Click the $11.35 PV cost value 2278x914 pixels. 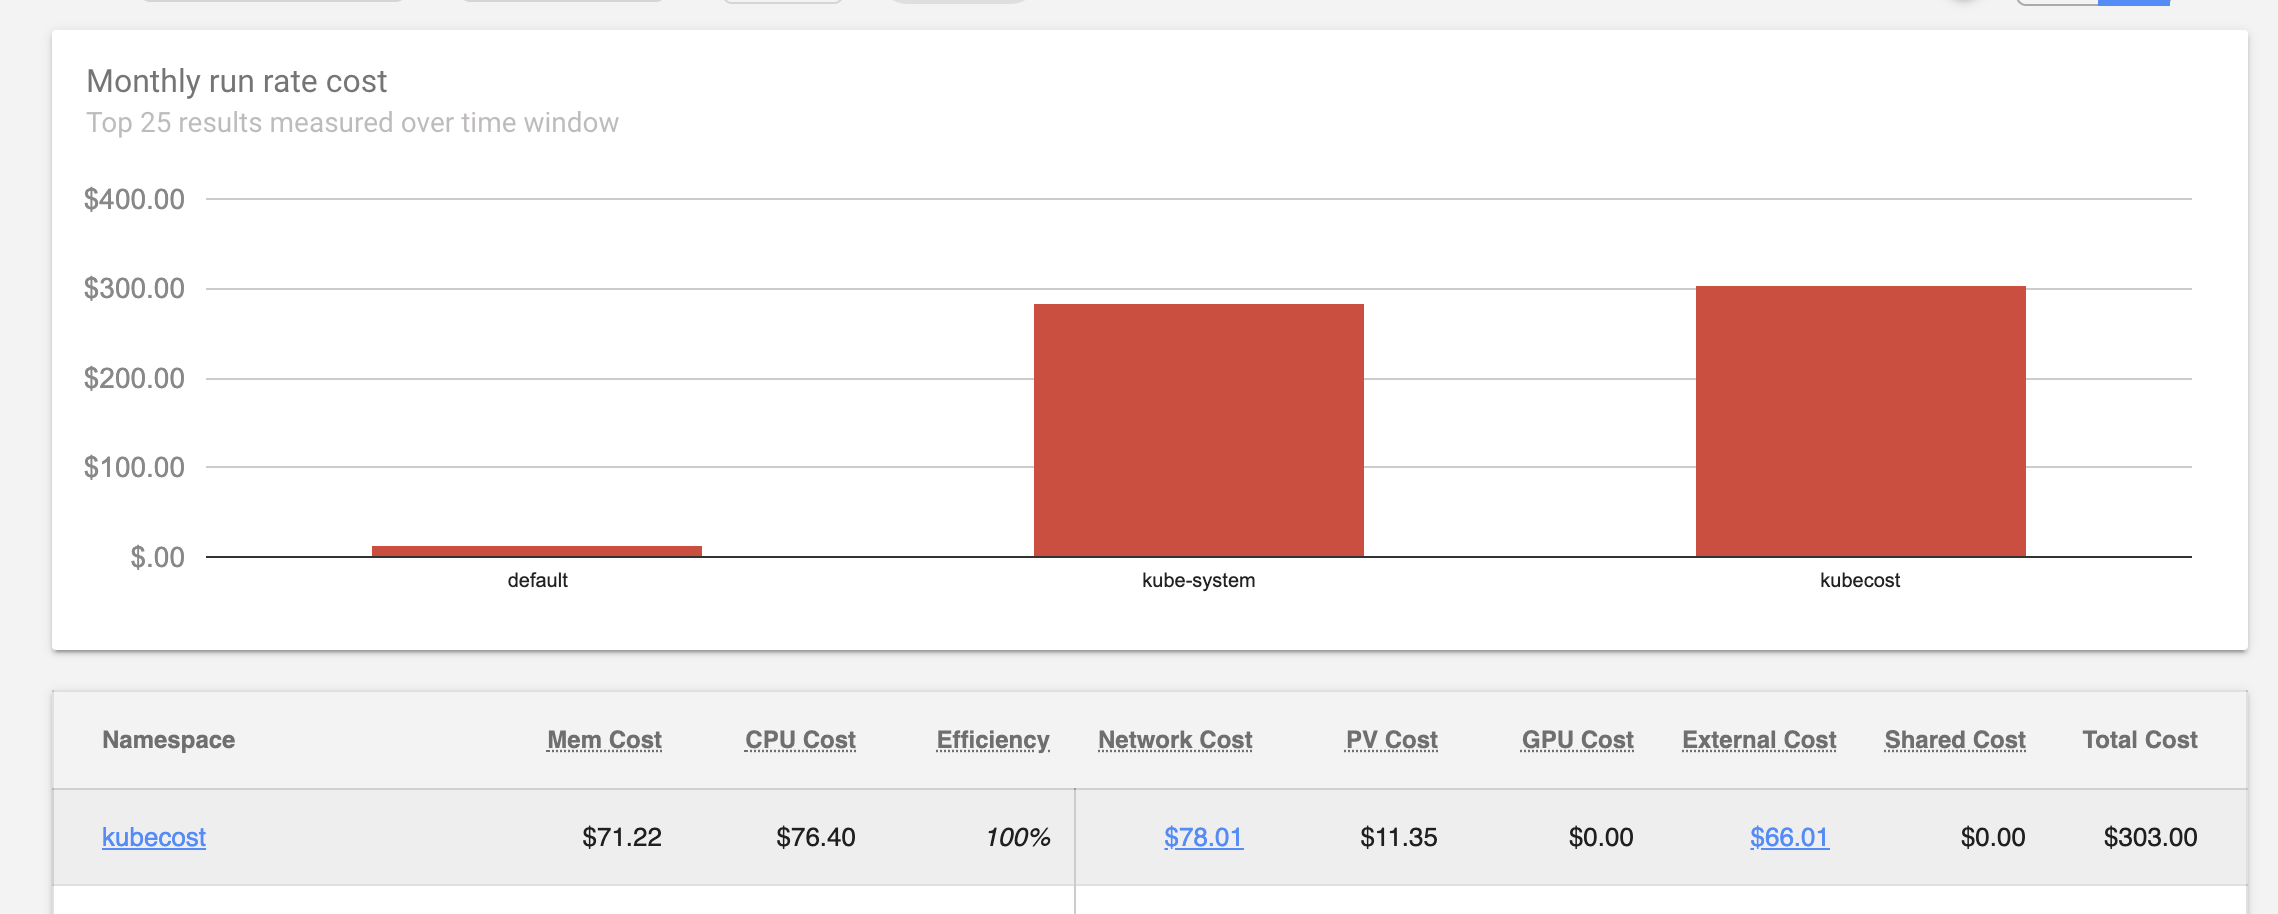(1398, 837)
